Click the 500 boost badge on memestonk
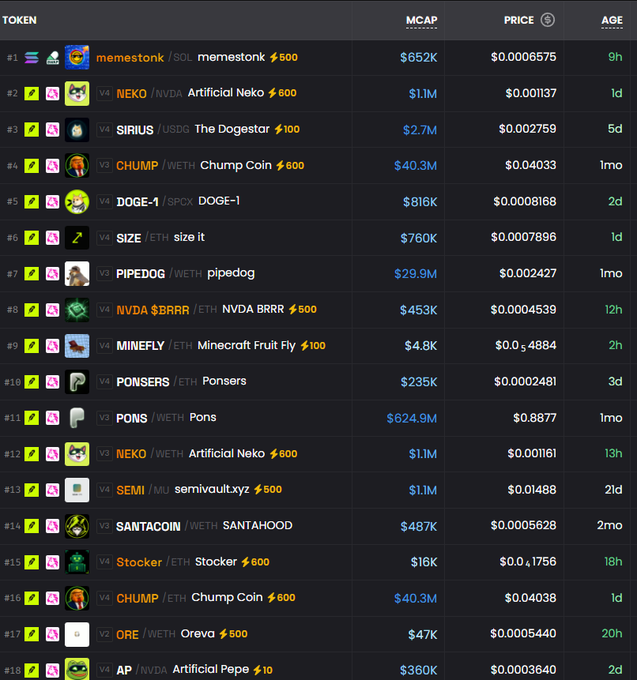Screen dimensions: 637x680 (284, 57)
